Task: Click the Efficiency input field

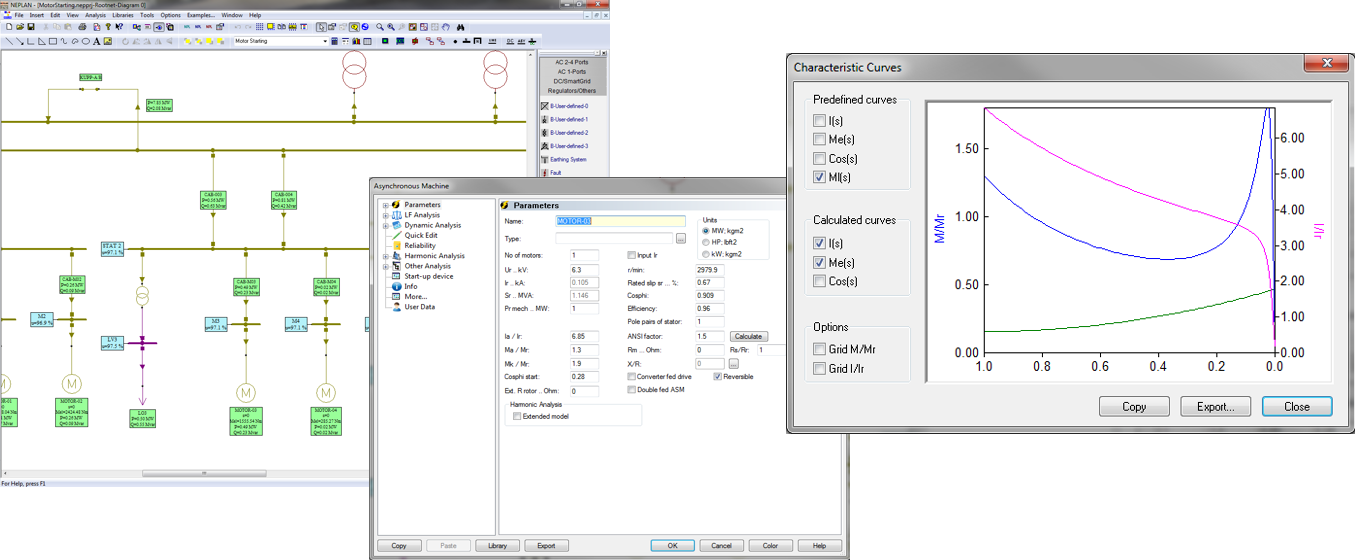Action: [710, 309]
